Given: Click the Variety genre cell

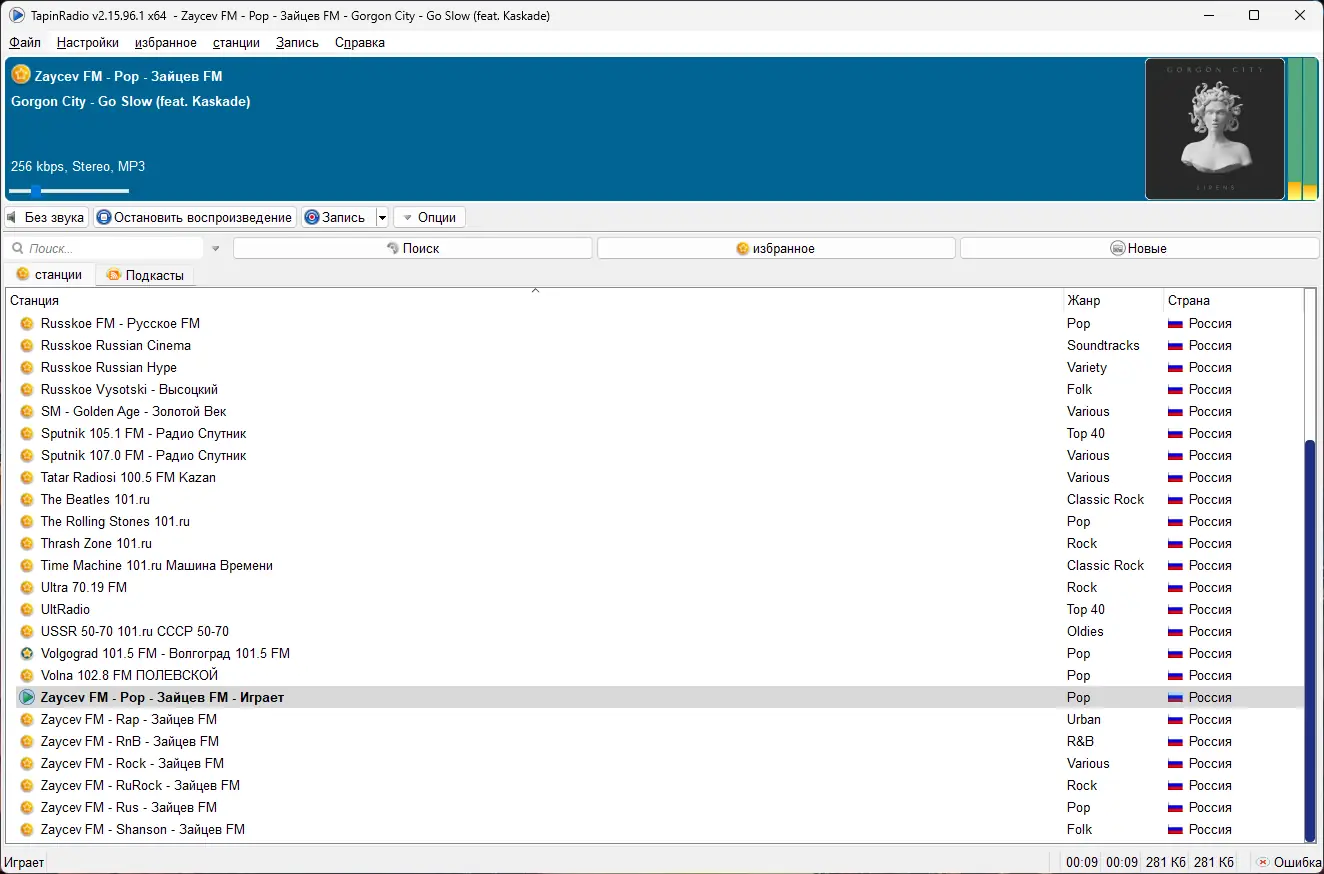Looking at the screenshot, I should click(x=1087, y=368).
